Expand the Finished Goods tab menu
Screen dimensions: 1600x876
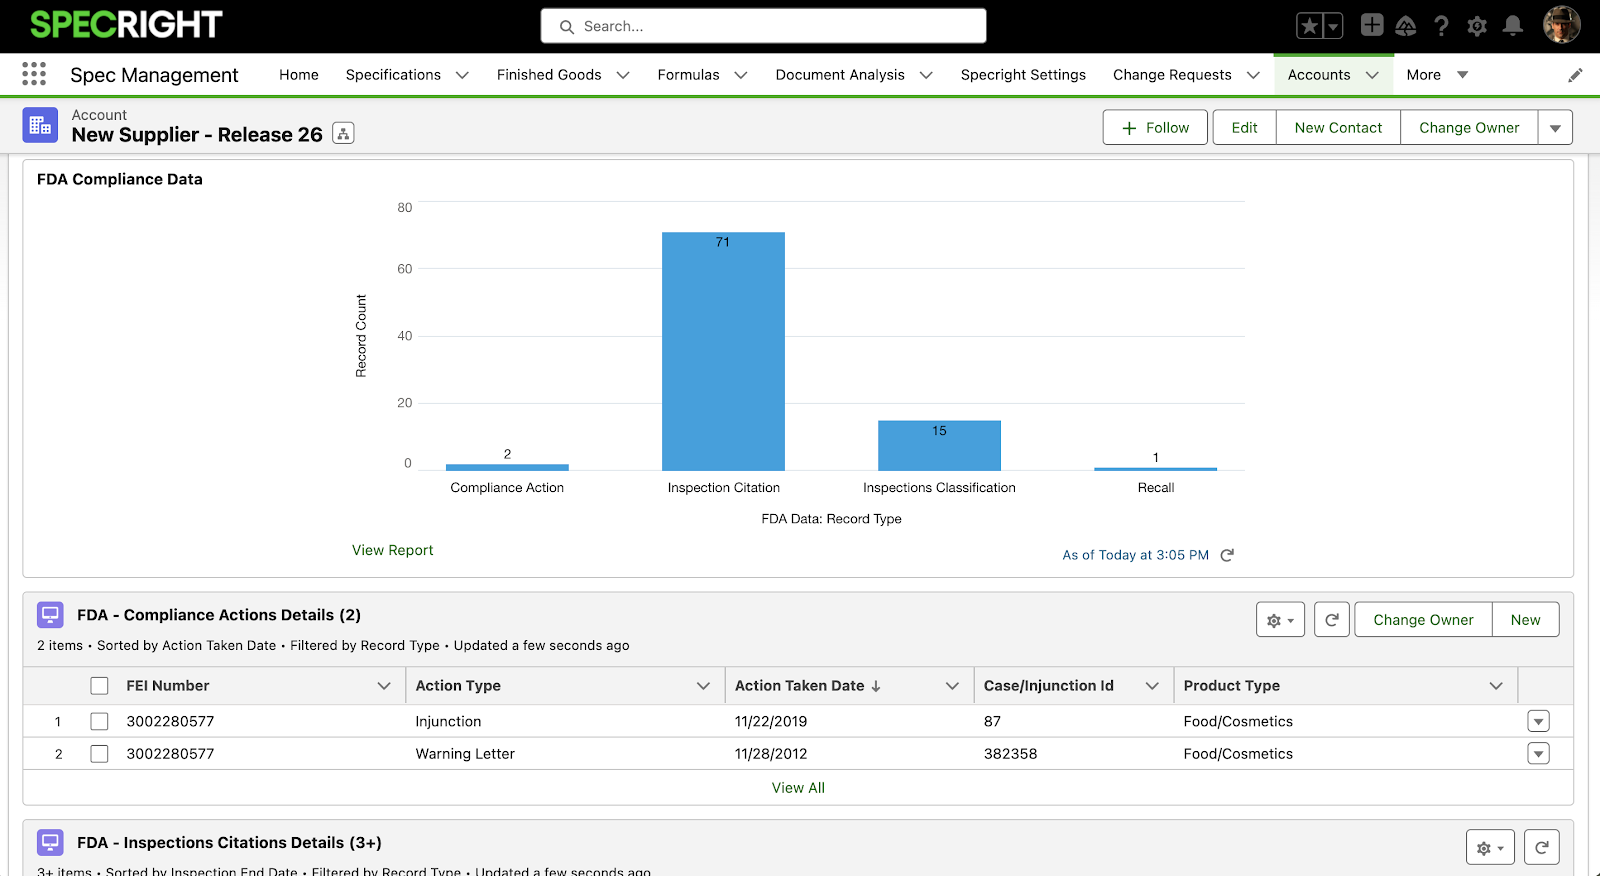[623, 75]
